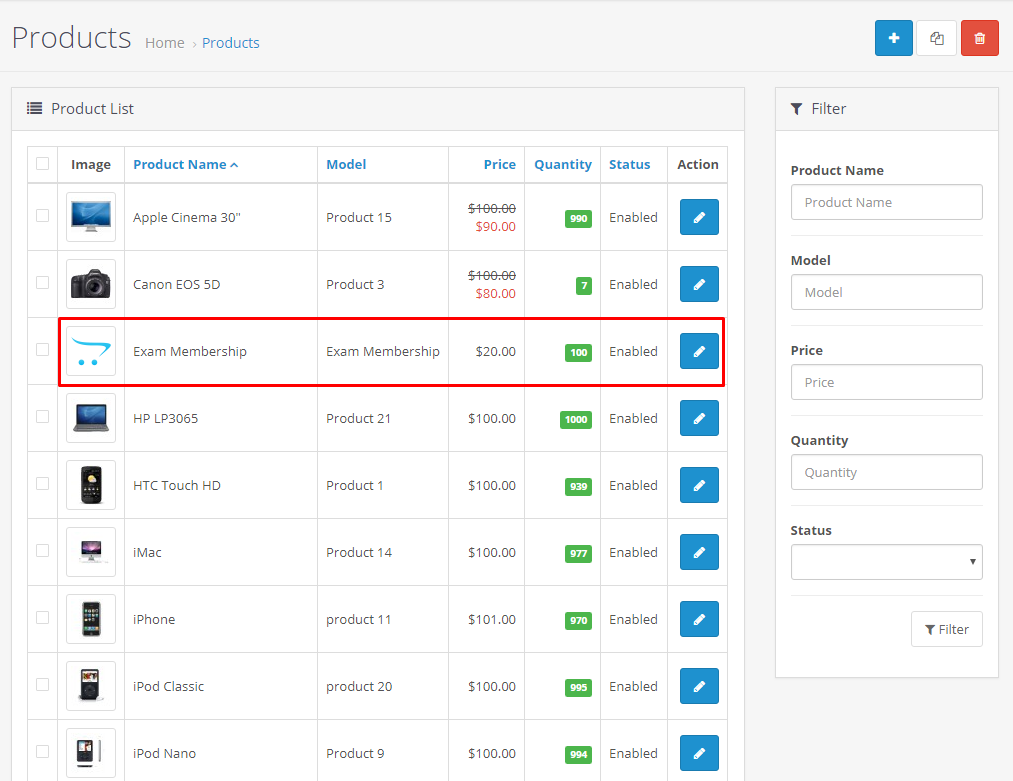Open the iMac product image
The image size is (1013, 781).
(91, 552)
